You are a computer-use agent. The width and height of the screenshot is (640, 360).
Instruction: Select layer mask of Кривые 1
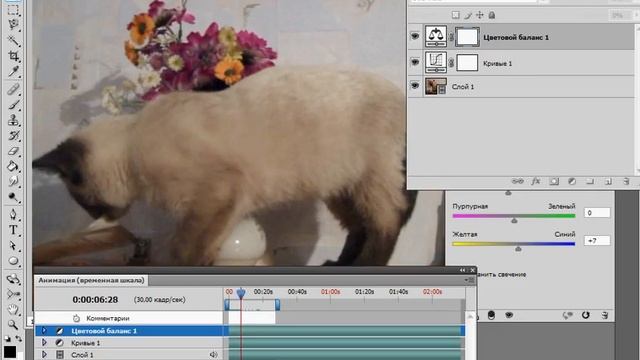(467, 63)
